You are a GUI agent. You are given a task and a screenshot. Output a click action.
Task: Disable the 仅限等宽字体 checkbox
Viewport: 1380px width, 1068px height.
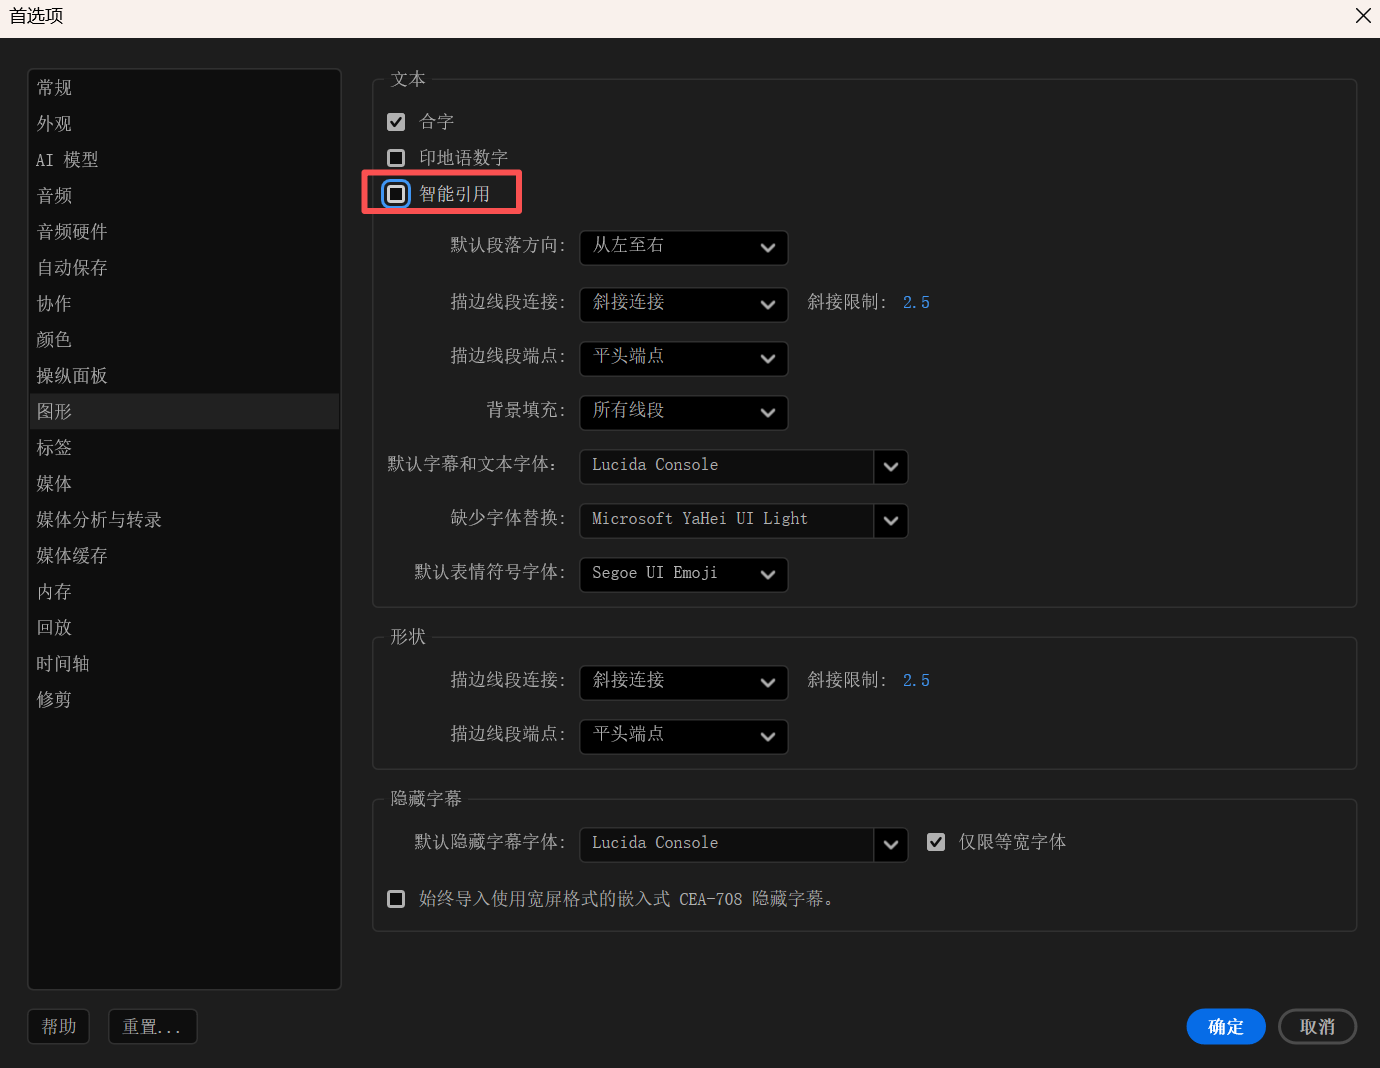936,842
